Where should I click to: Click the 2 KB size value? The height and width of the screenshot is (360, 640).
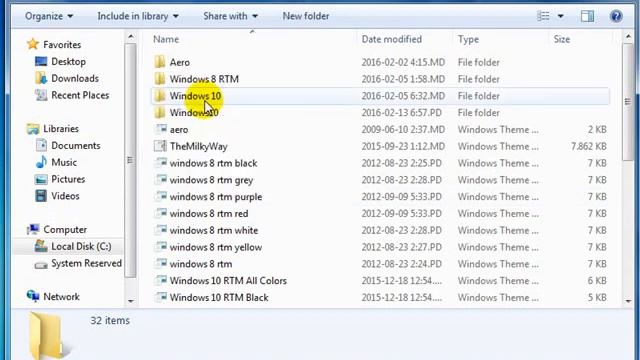pos(597,129)
